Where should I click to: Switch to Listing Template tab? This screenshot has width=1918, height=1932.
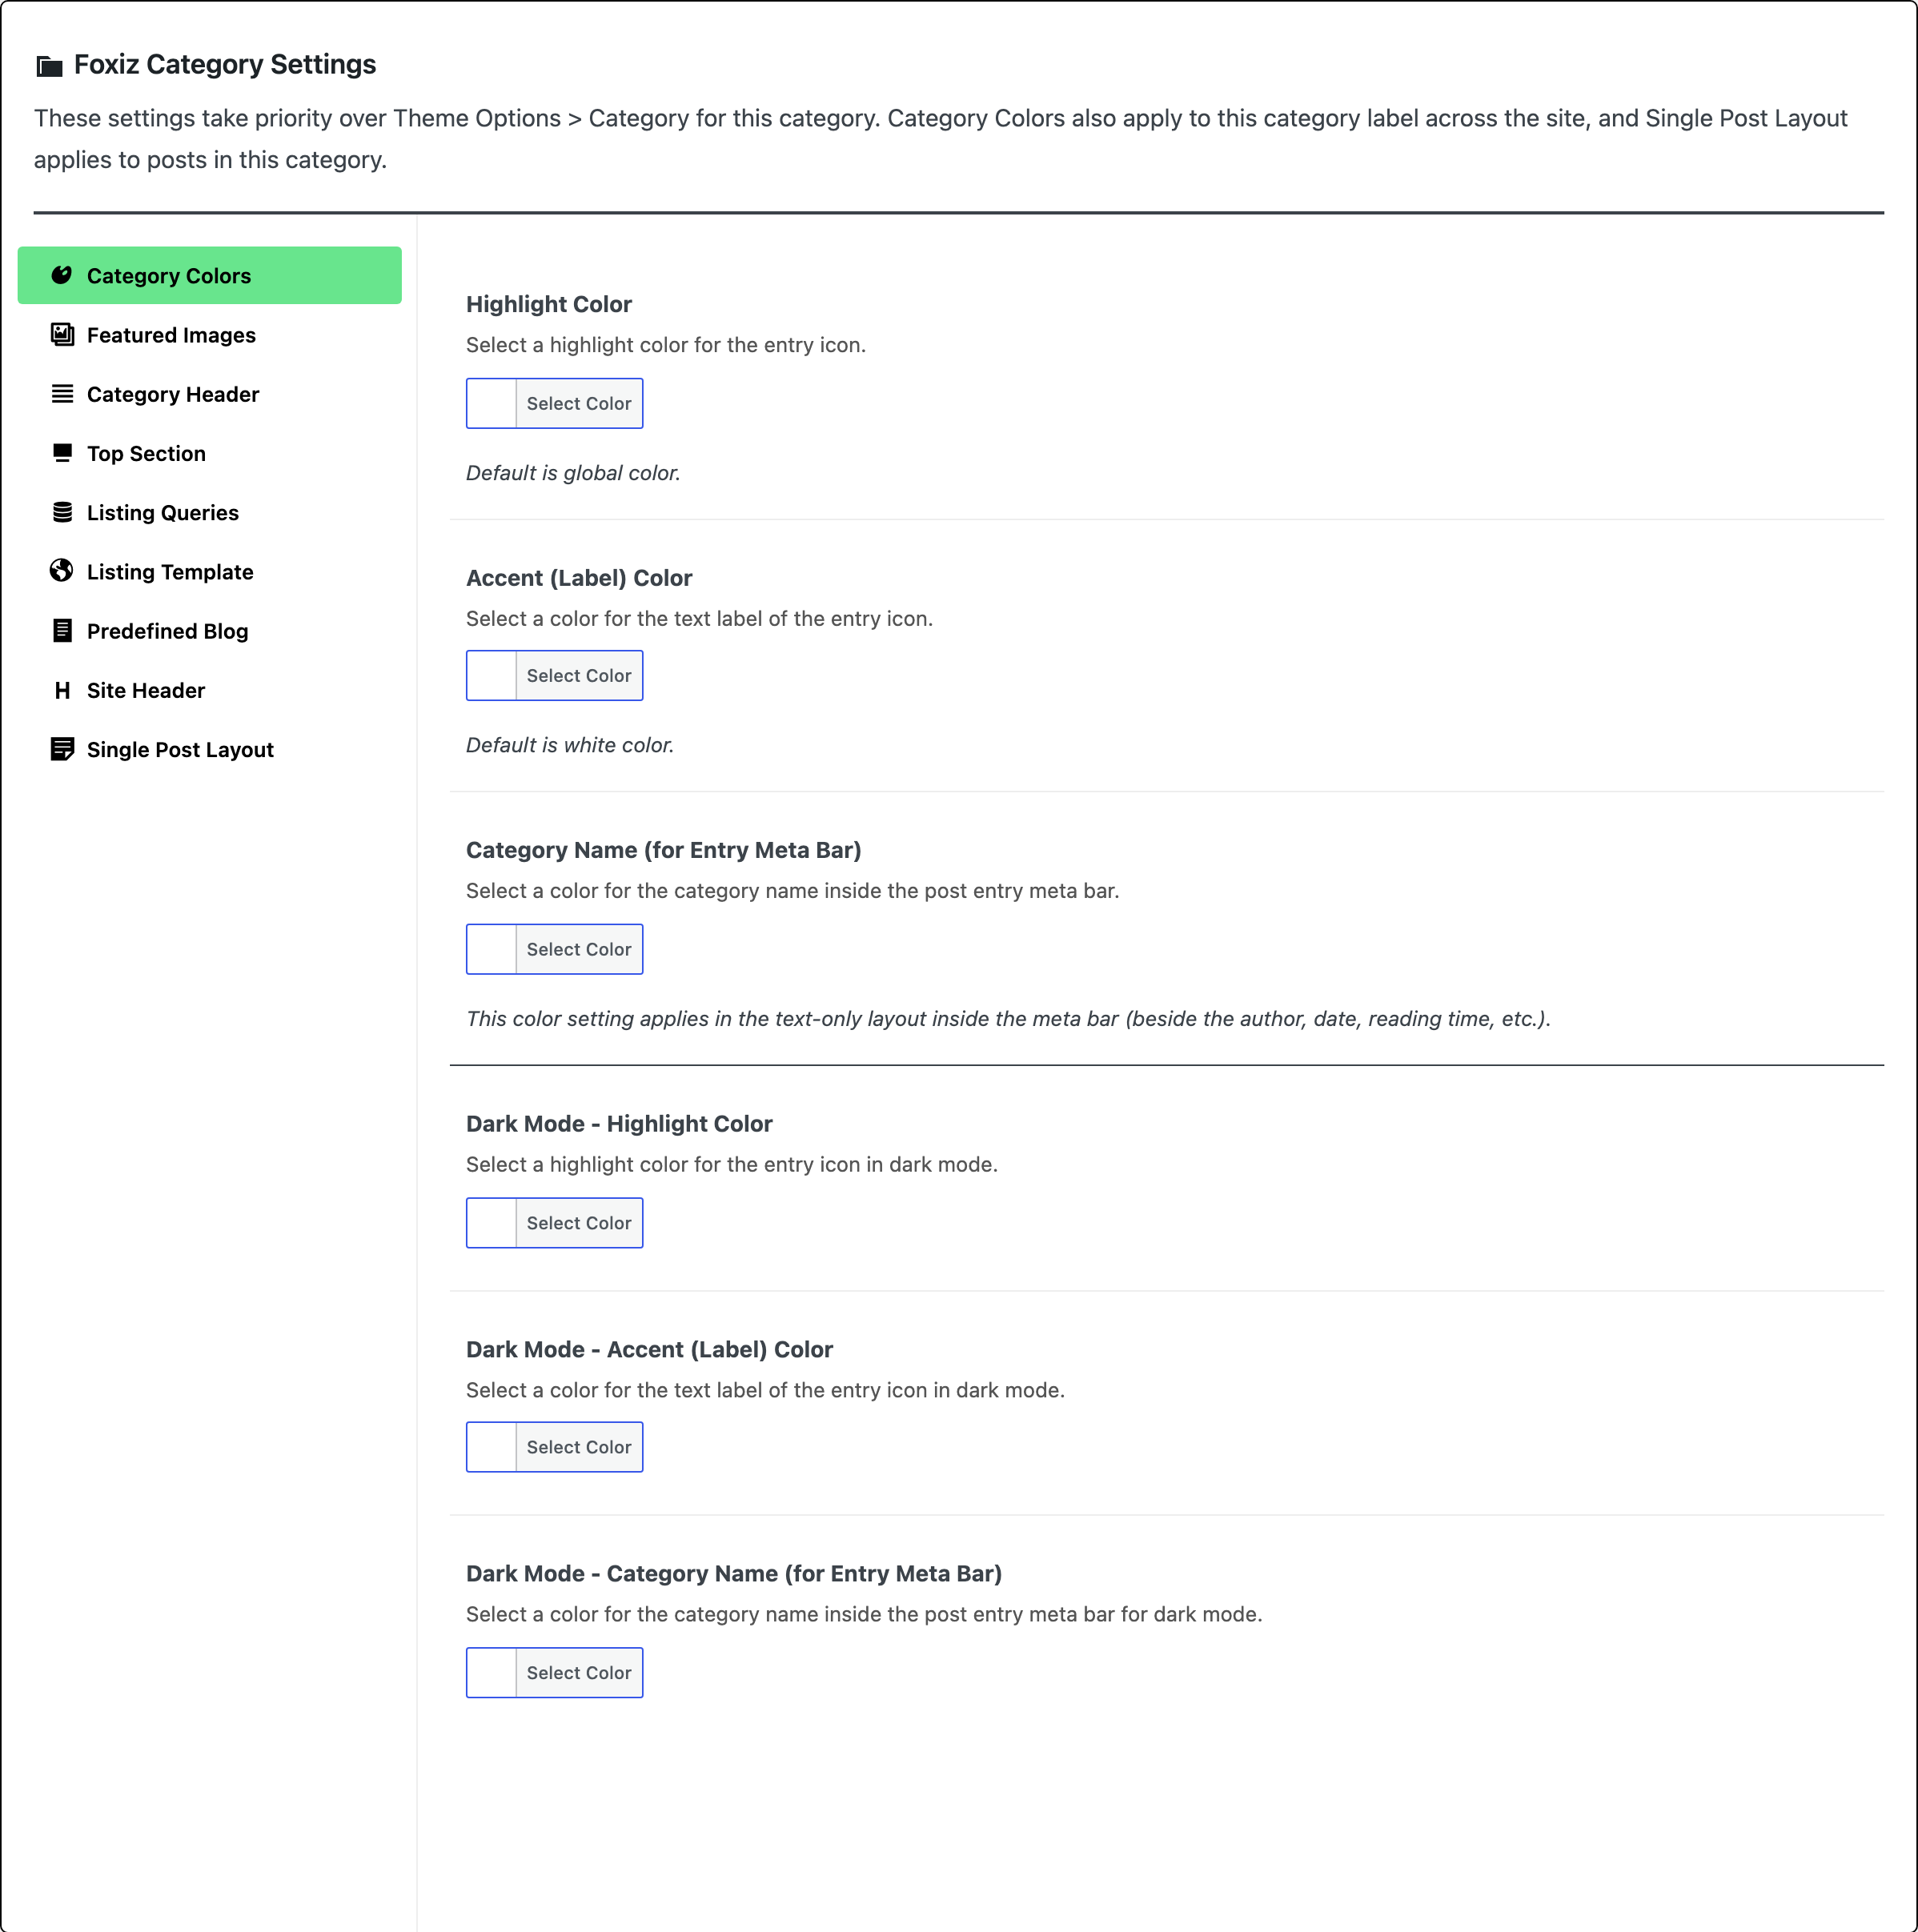click(x=210, y=571)
